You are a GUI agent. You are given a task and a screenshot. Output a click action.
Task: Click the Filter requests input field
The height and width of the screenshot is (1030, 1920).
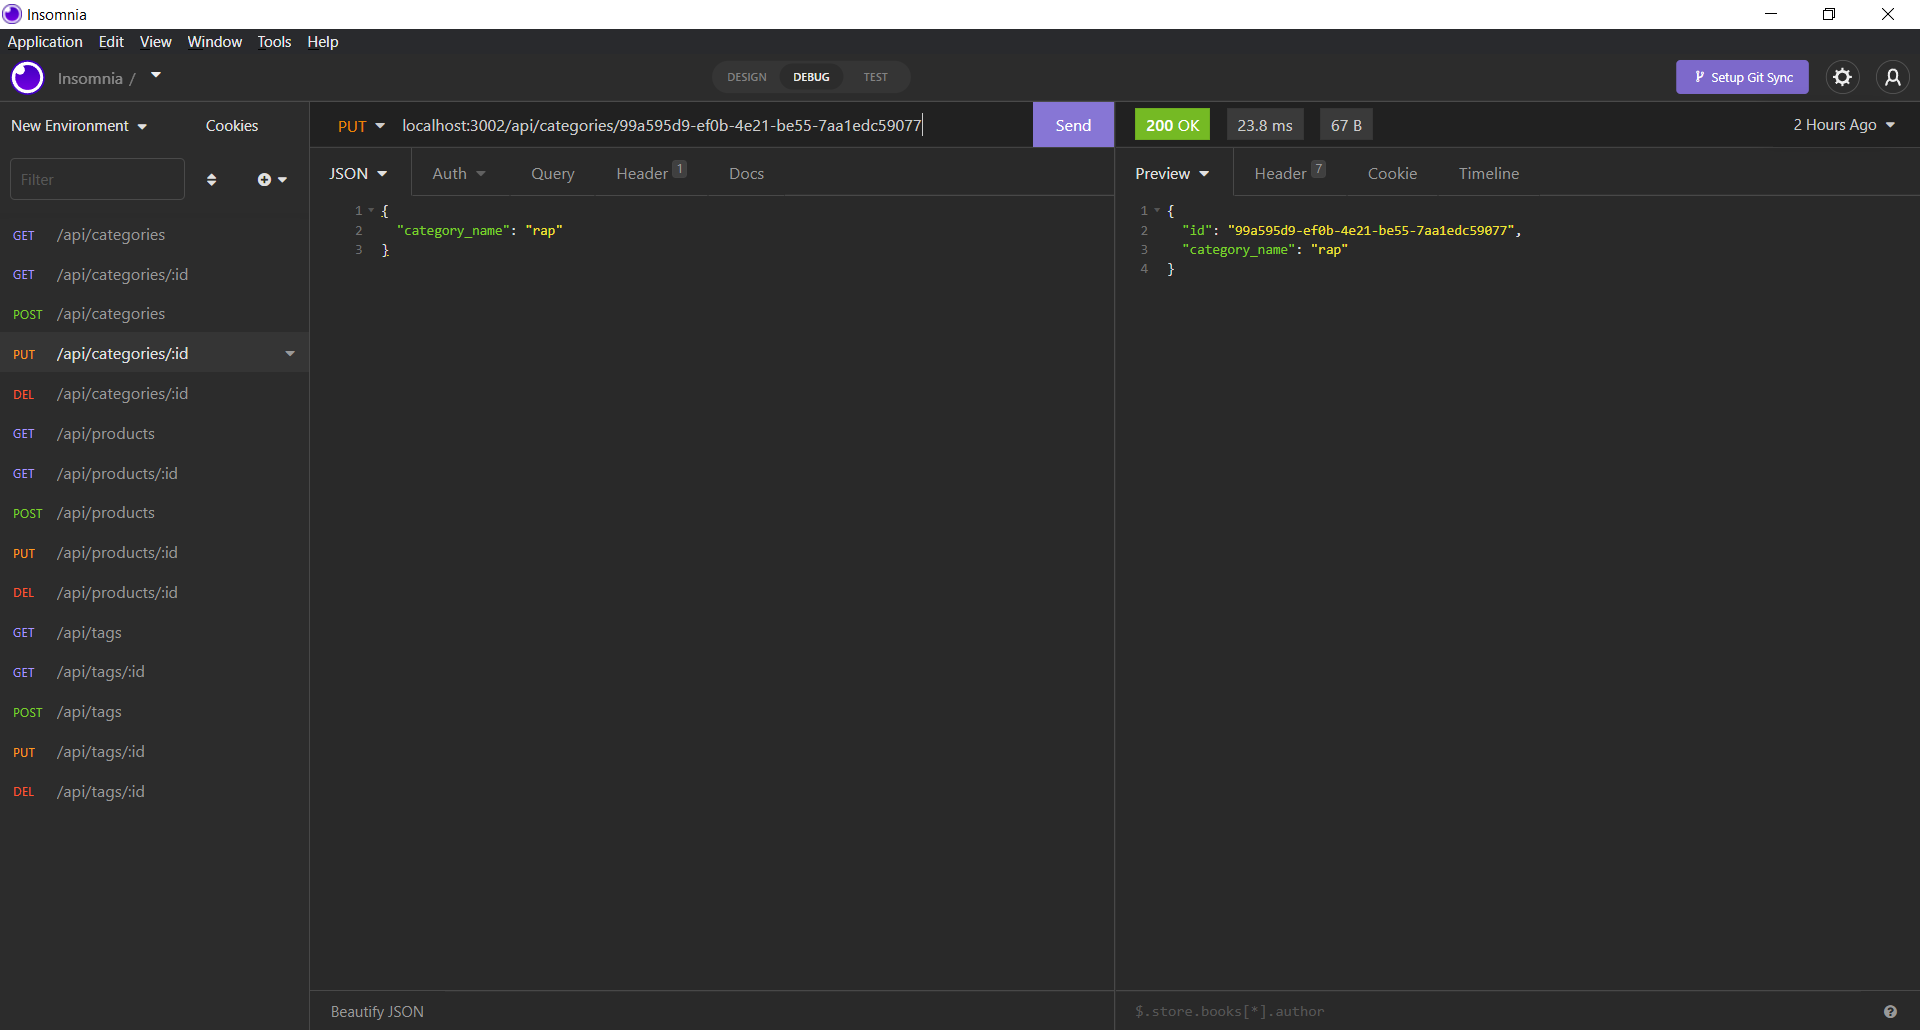(97, 179)
